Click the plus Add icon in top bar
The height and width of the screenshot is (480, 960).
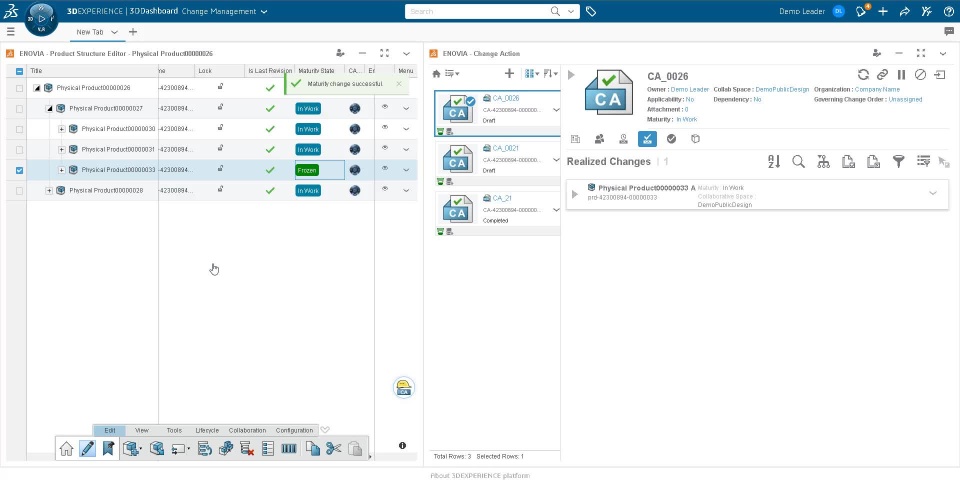(x=883, y=11)
